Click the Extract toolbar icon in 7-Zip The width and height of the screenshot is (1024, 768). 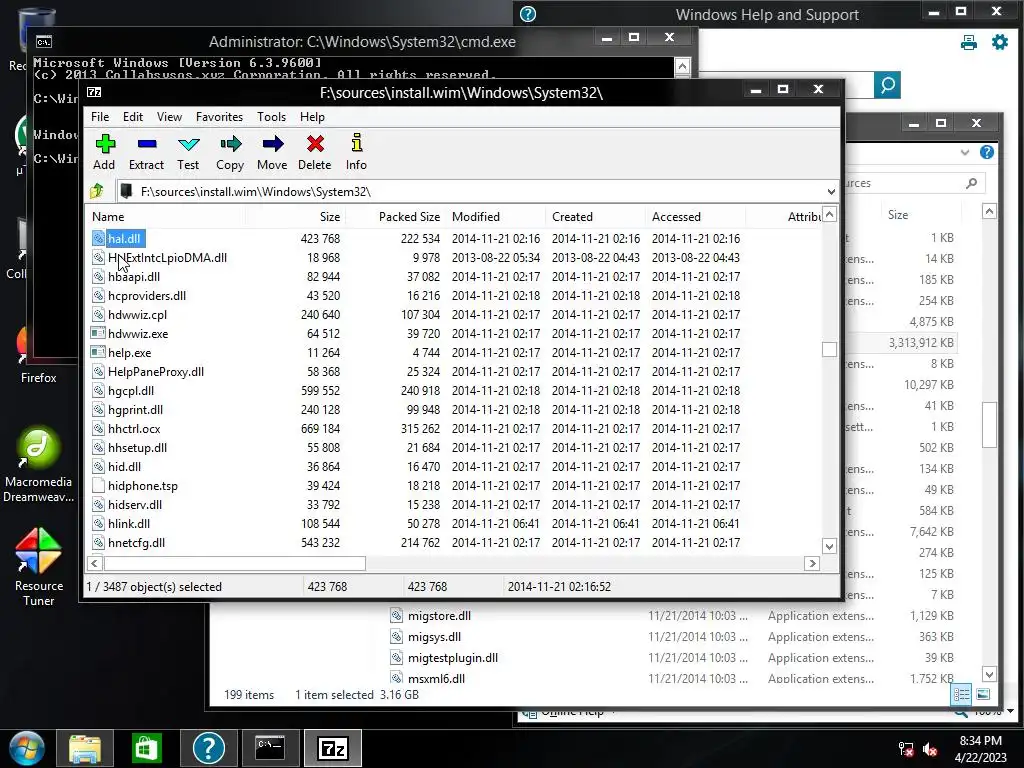pos(147,144)
